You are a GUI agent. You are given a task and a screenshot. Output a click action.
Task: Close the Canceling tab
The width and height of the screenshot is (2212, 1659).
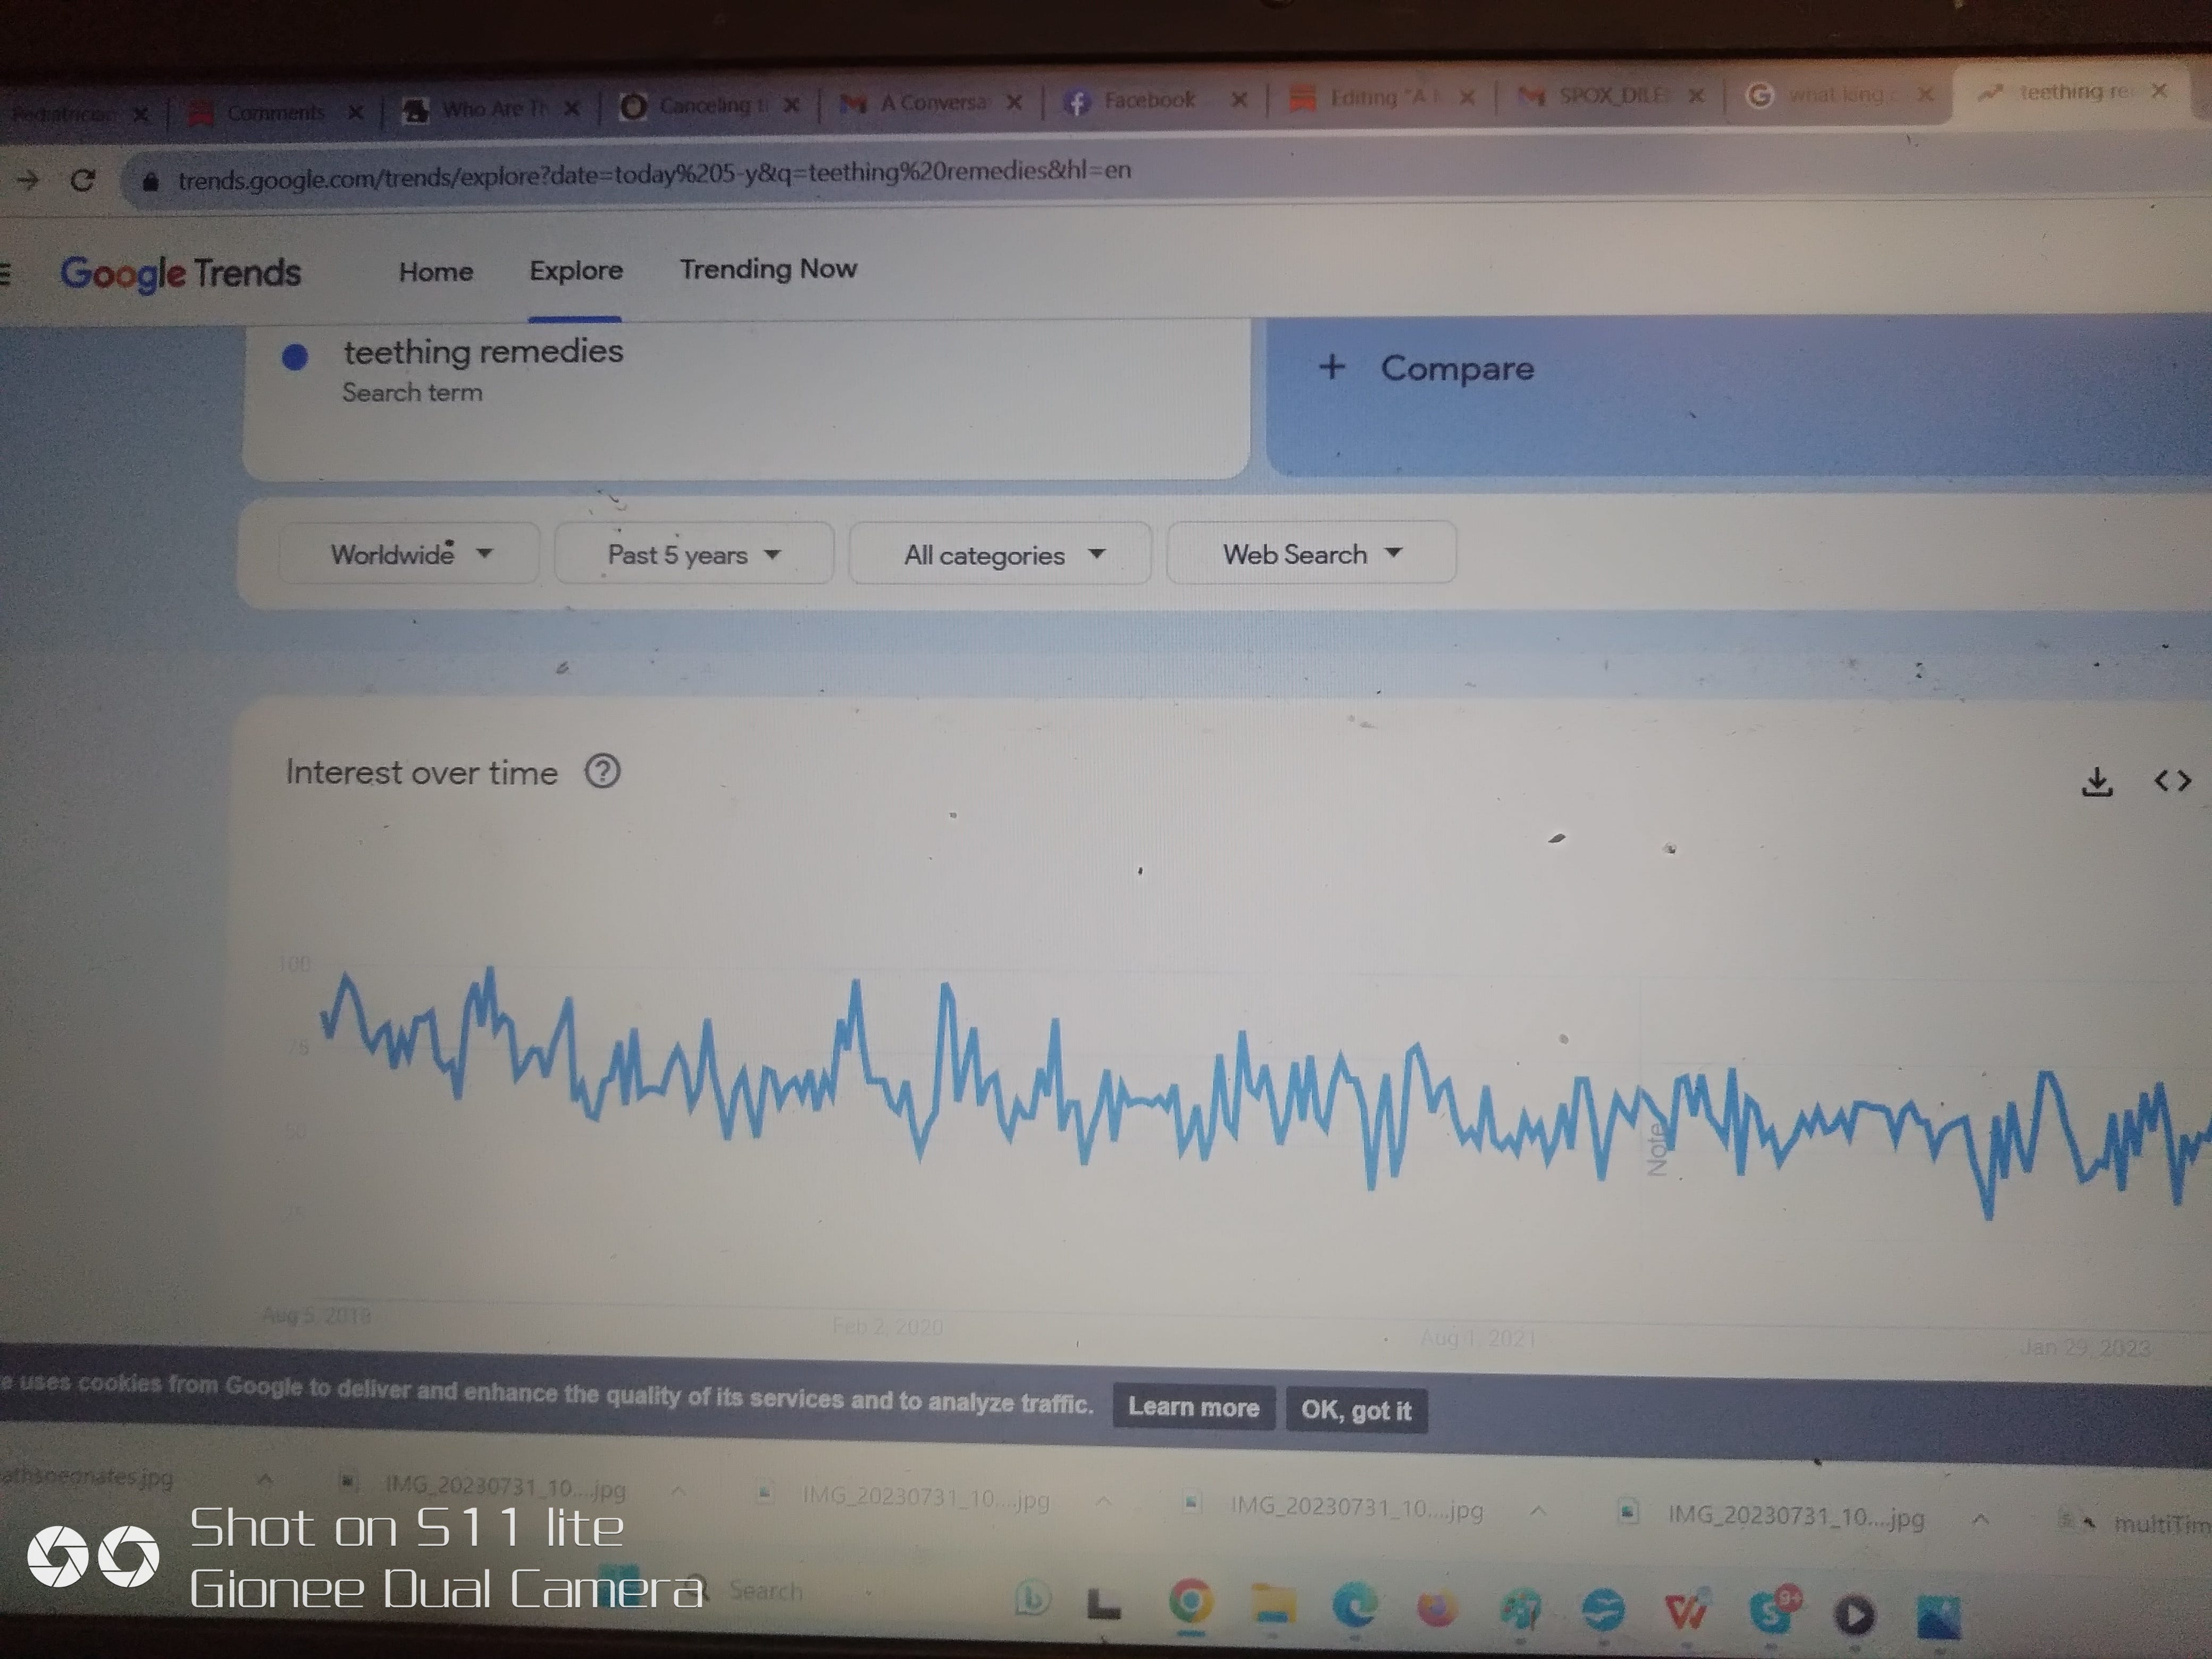[x=791, y=105]
